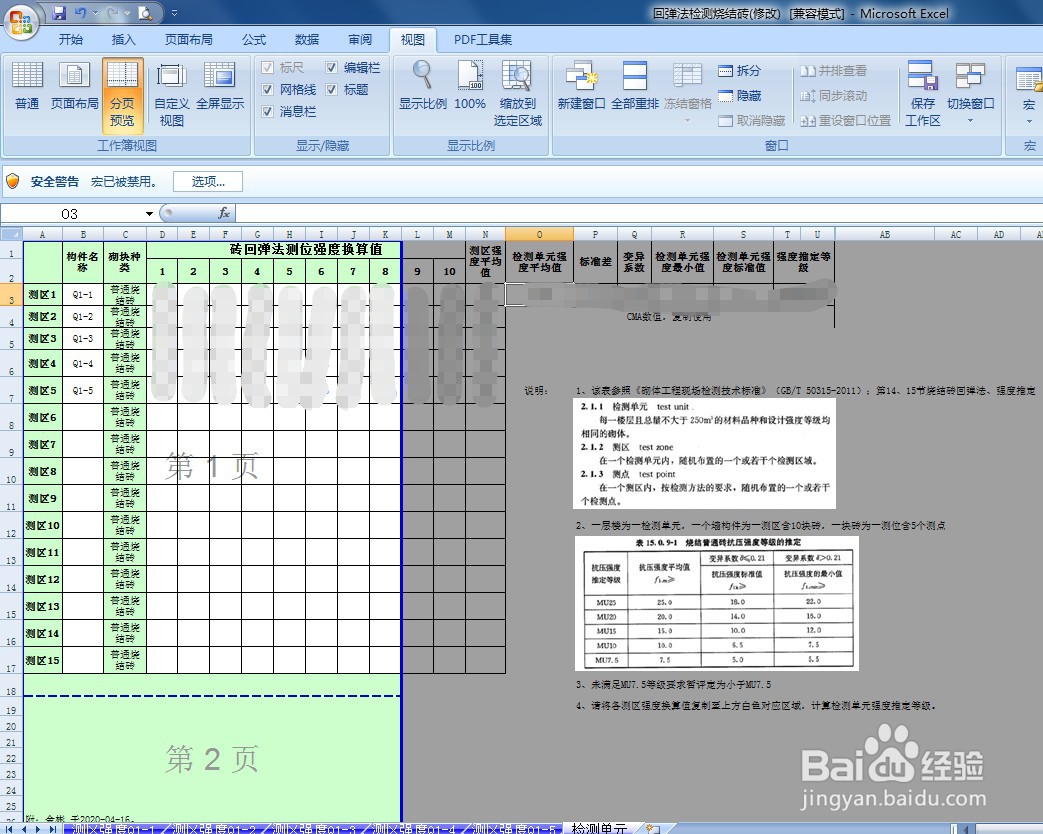Screen dimensions: 1043x834
Task: Save Workspace (保存工作区)
Action: (x=923, y=93)
